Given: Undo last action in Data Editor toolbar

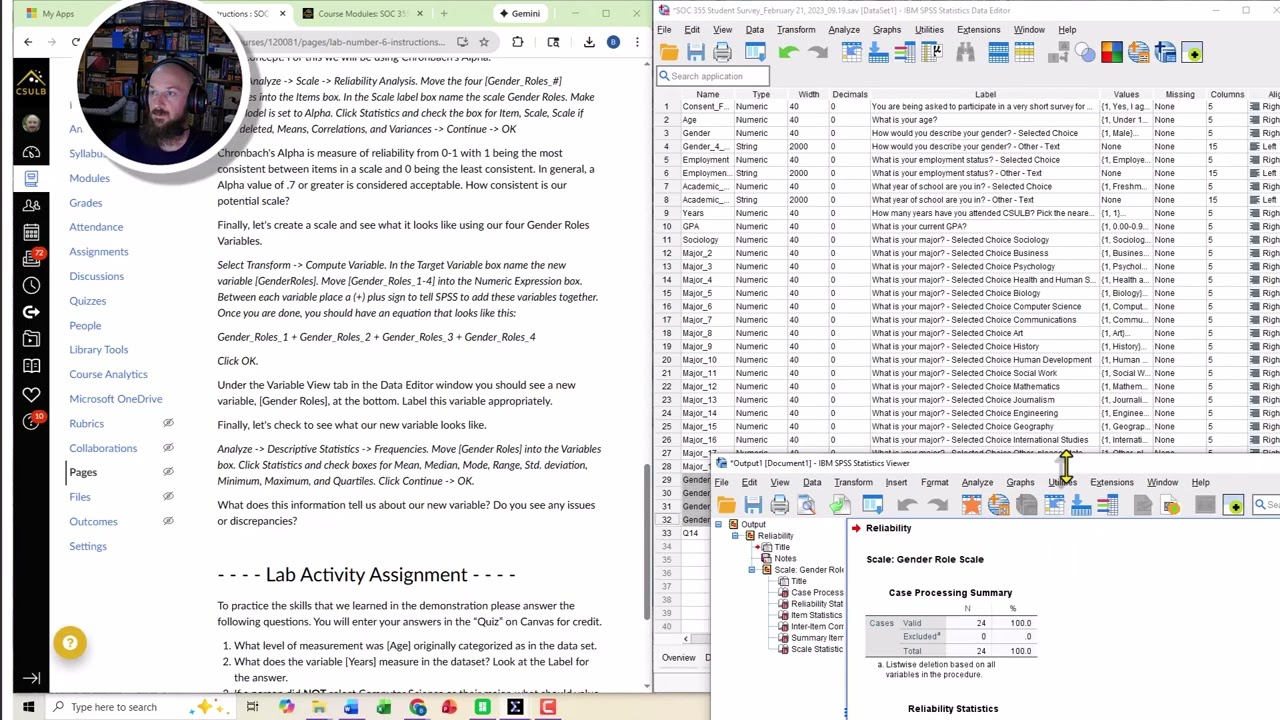Looking at the screenshot, I should 788,53.
